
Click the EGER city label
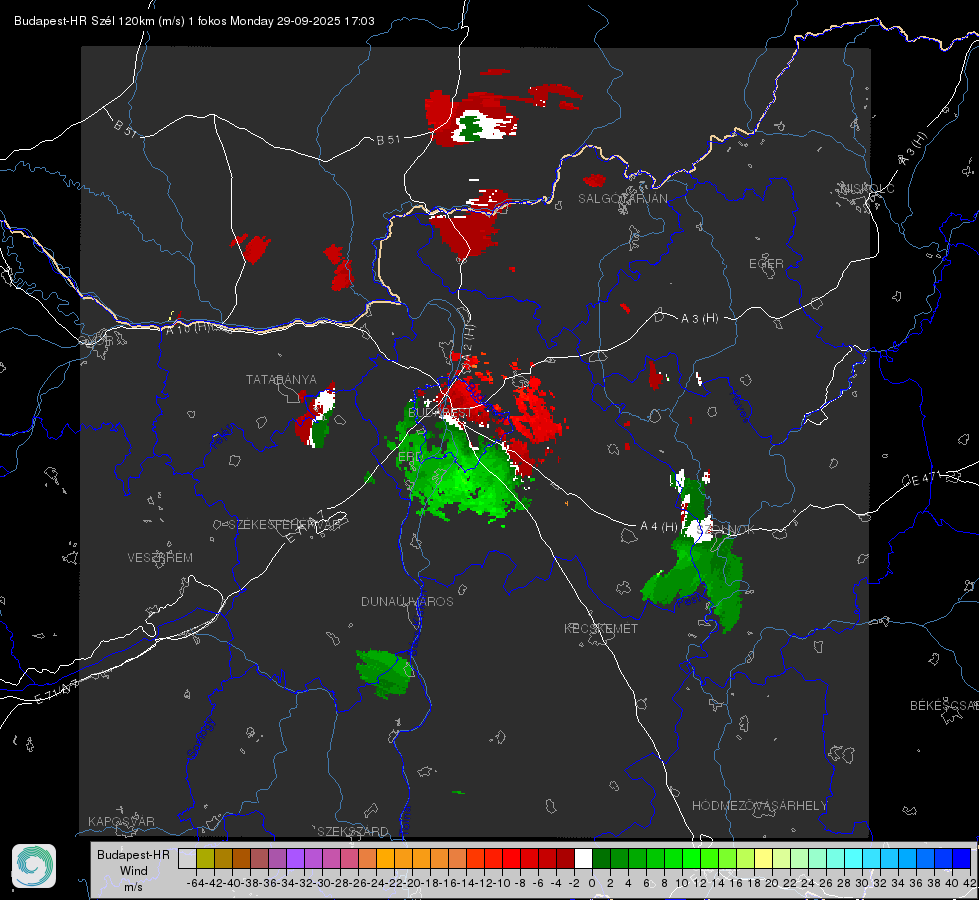pos(766,264)
